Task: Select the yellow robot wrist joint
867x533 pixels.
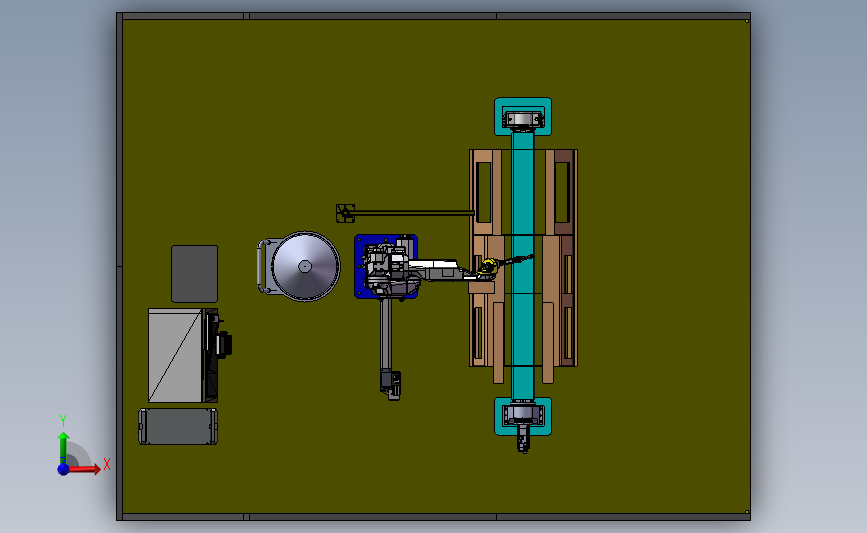Action: pyautogui.click(x=487, y=266)
